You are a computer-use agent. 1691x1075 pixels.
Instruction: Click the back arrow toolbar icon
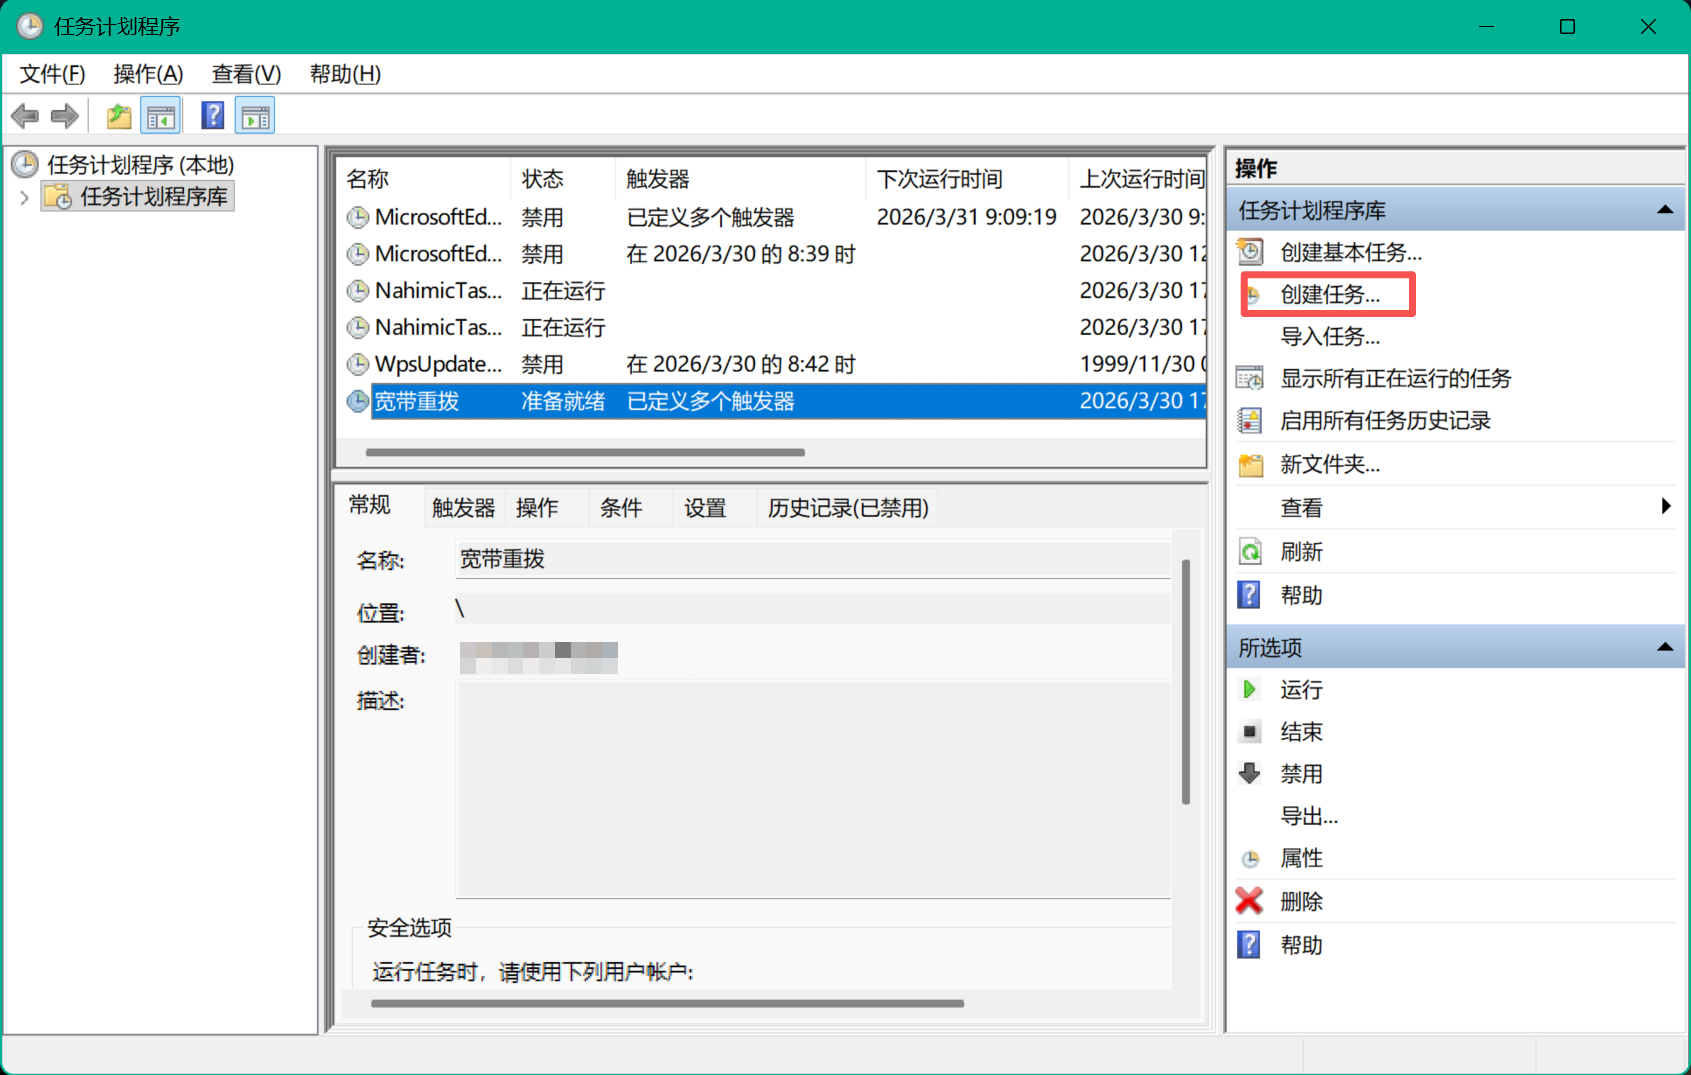coord(25,117)
